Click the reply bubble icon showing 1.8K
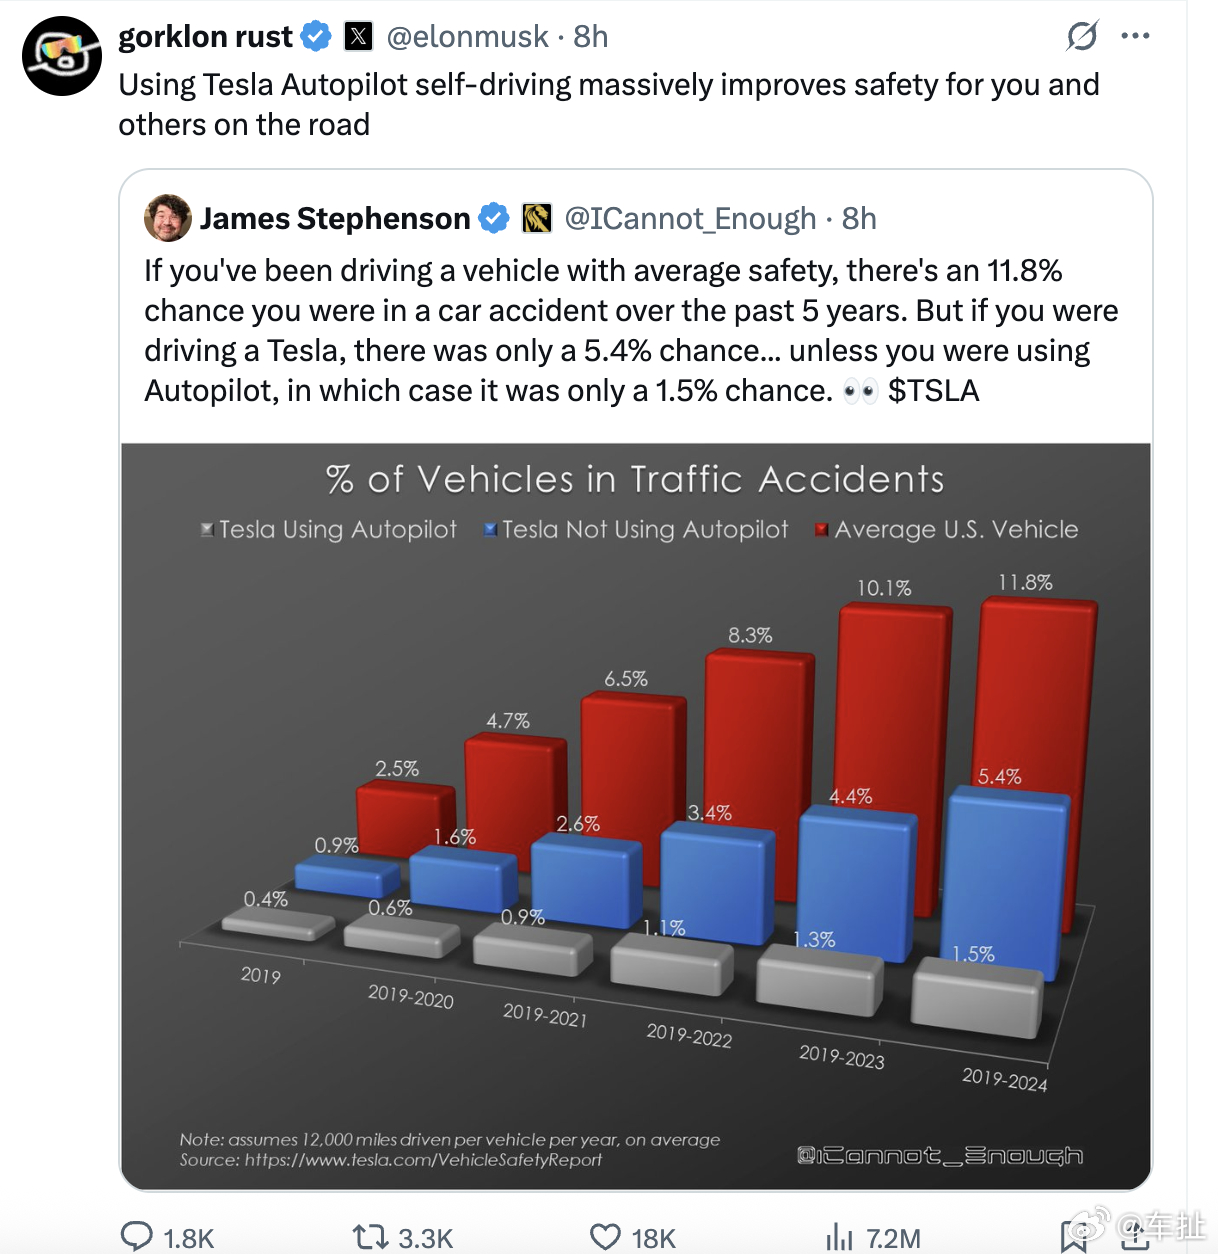The image size is (1218, 1254). pyautogui.click(x=136, y=1237)
